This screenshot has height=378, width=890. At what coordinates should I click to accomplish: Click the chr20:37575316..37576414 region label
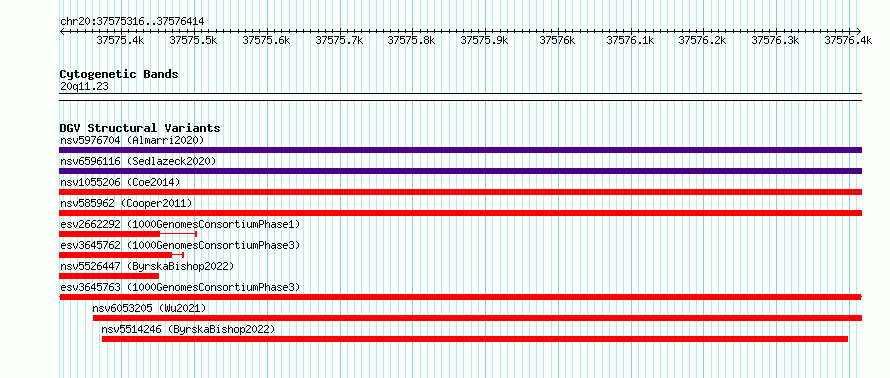click(132, 22)
